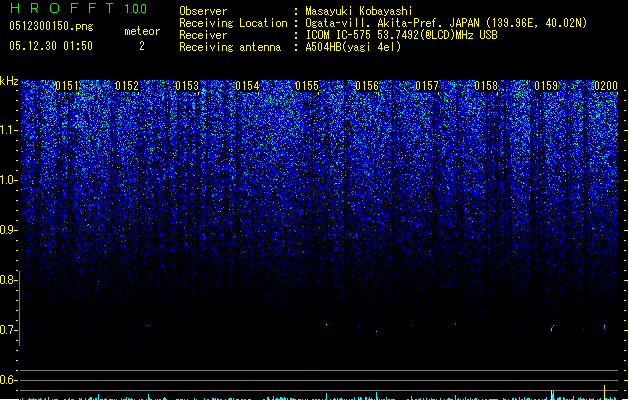Click time marker 0157

click(x=427, y=85)
